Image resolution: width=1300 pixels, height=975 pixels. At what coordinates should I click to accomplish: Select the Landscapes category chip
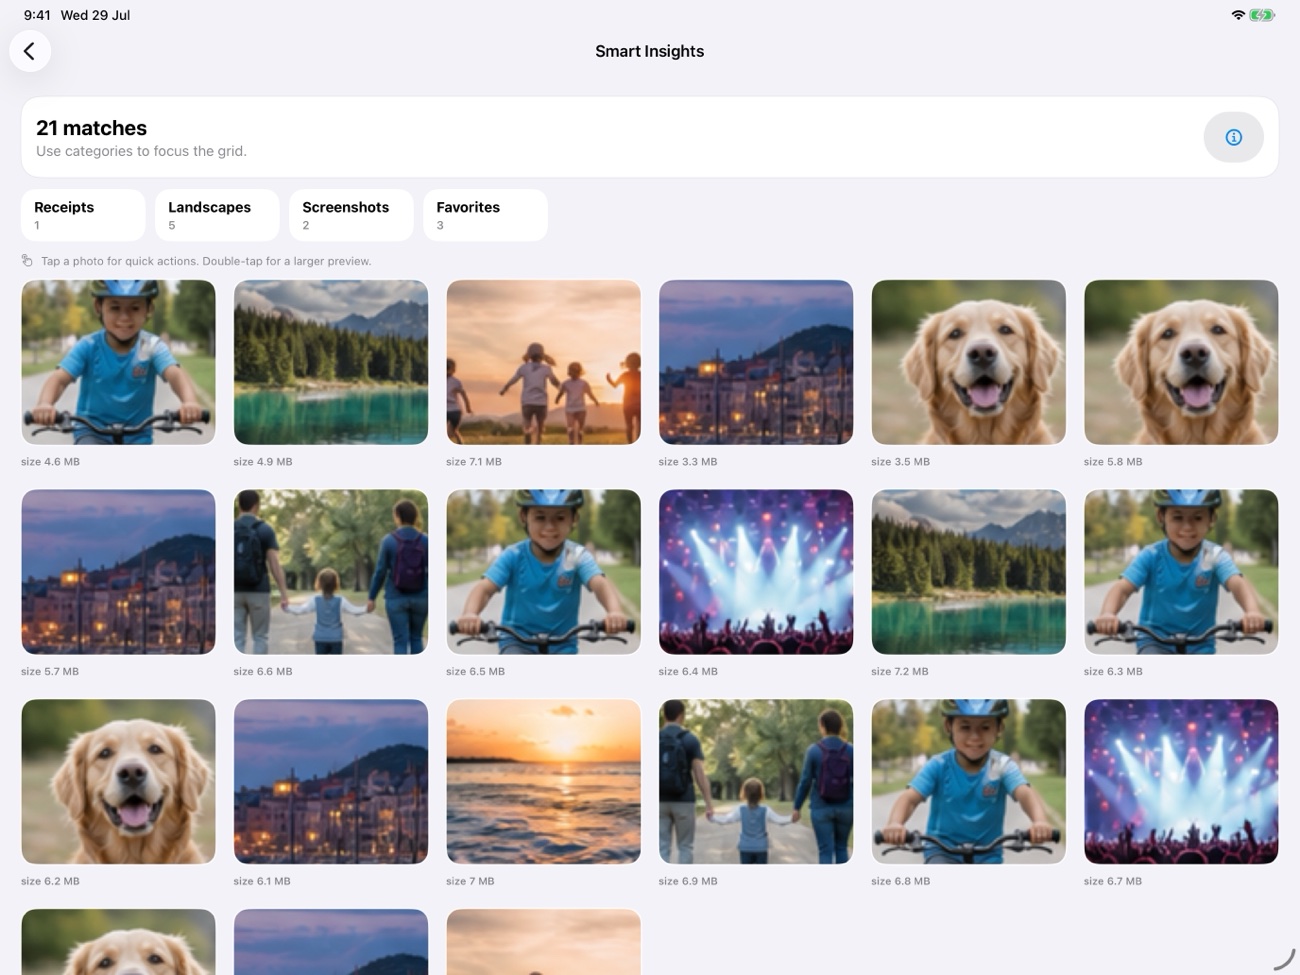[217, 215]
